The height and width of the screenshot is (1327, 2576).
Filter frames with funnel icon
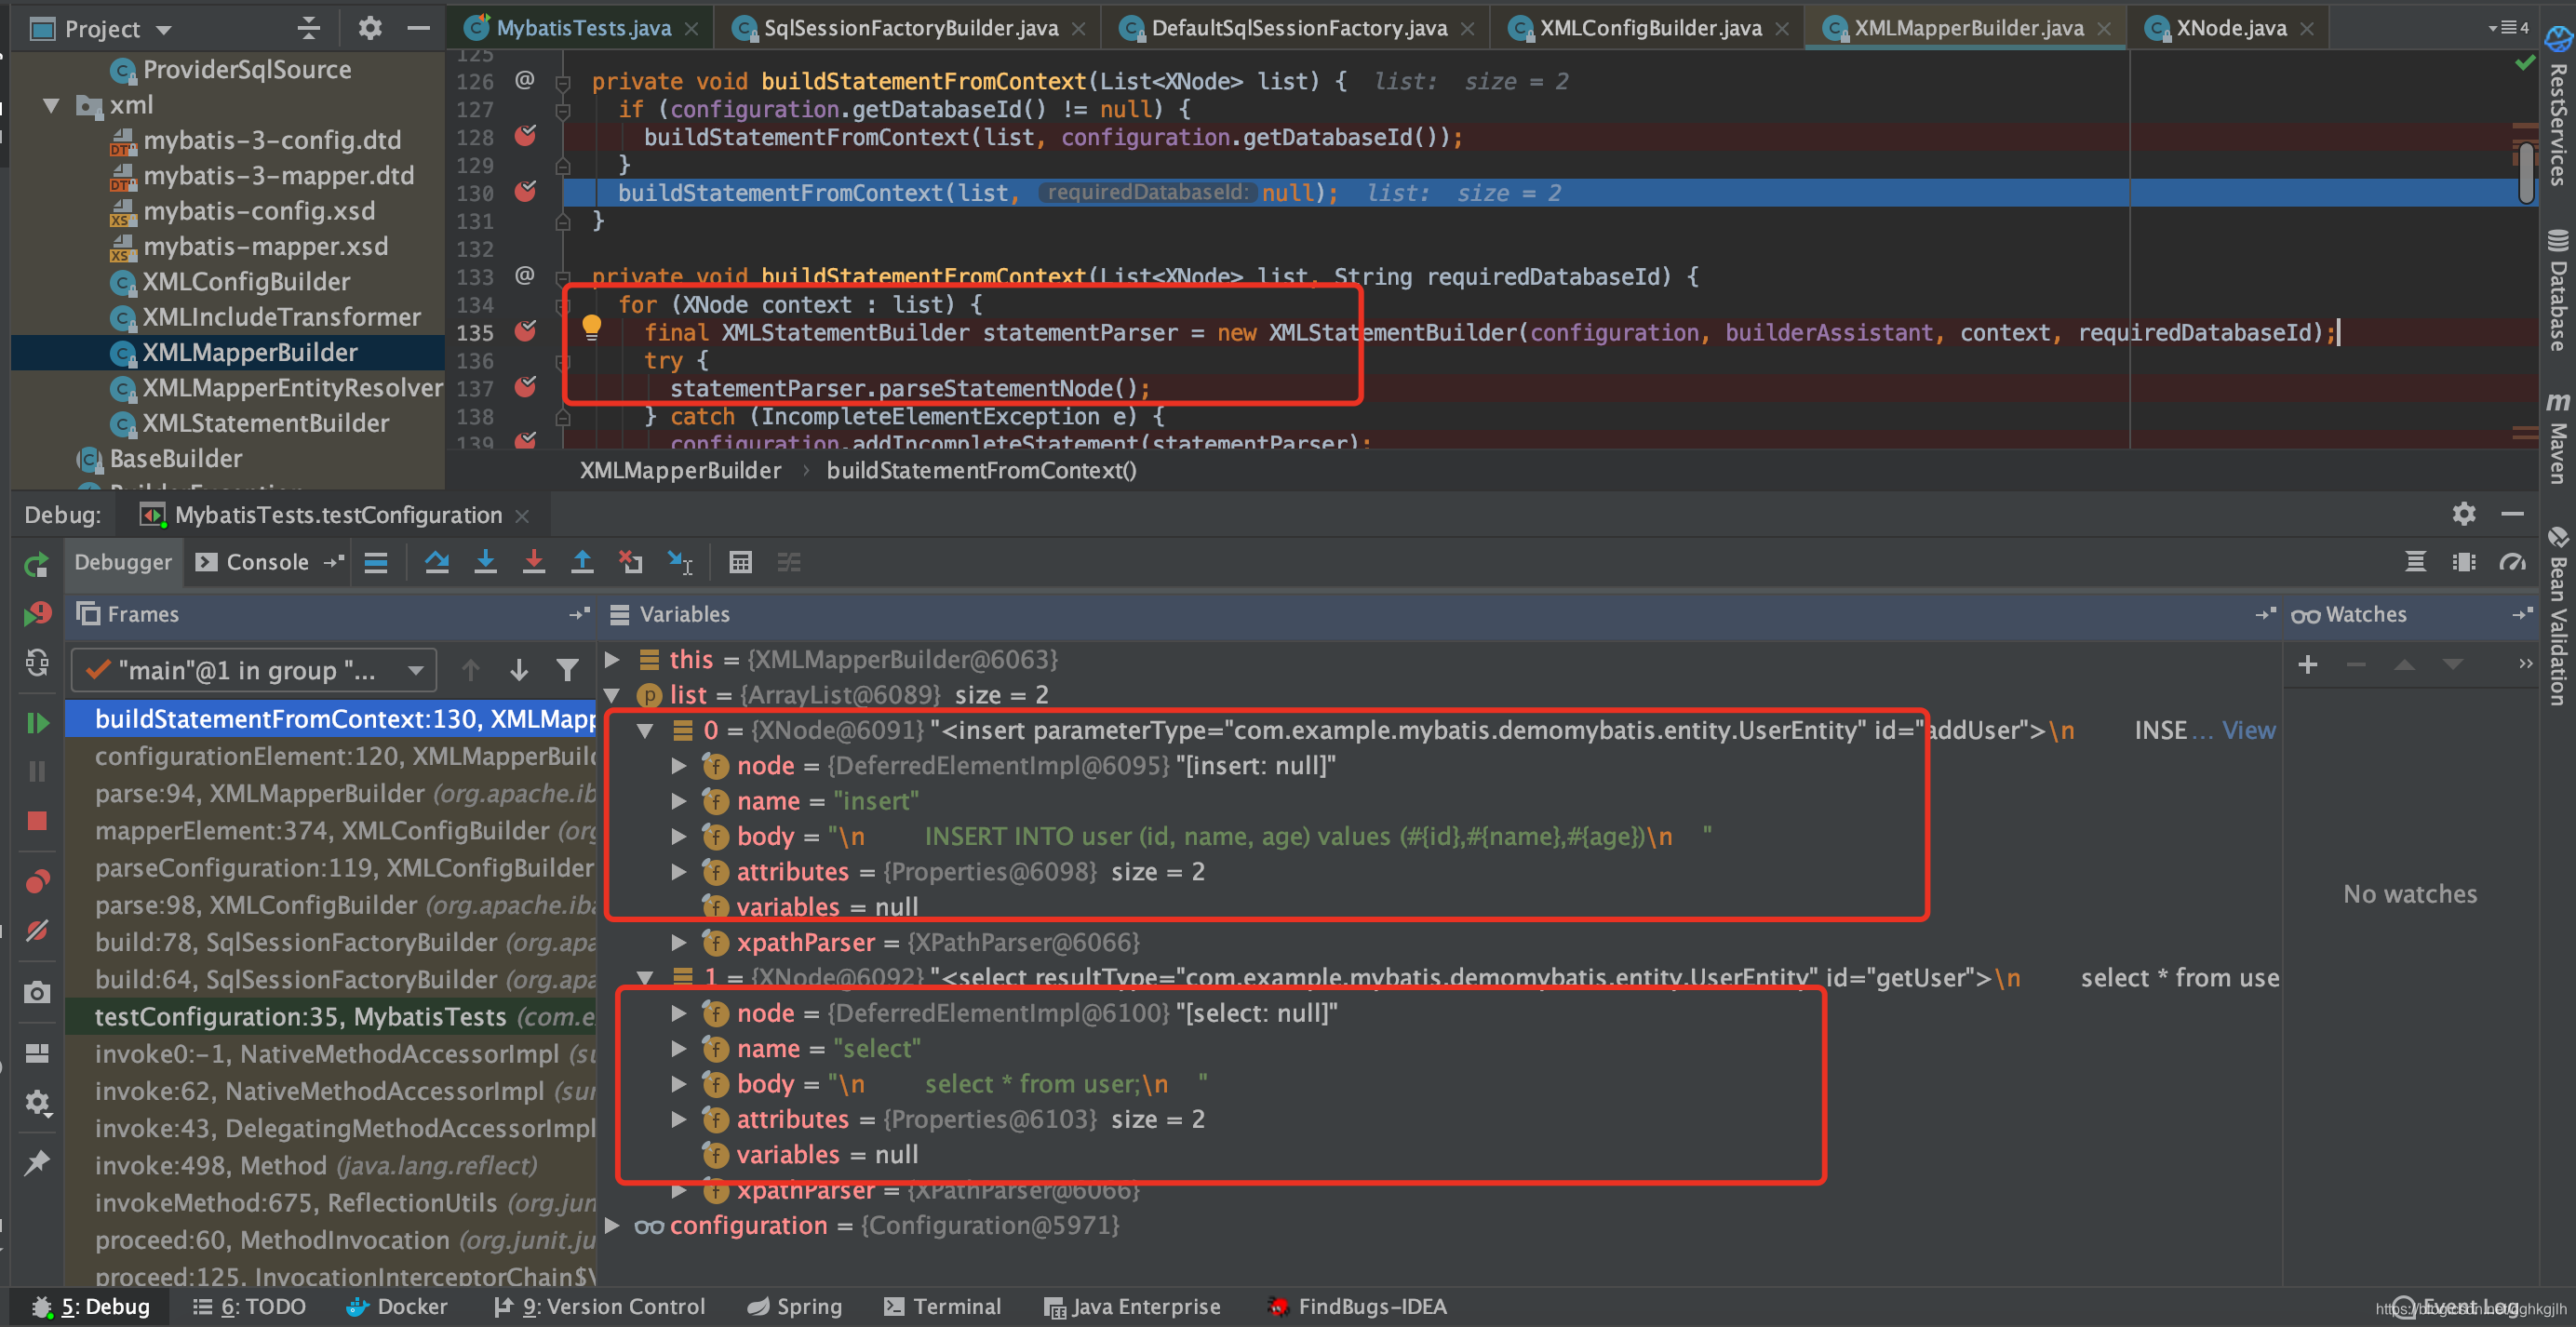[x=567, y=670]
